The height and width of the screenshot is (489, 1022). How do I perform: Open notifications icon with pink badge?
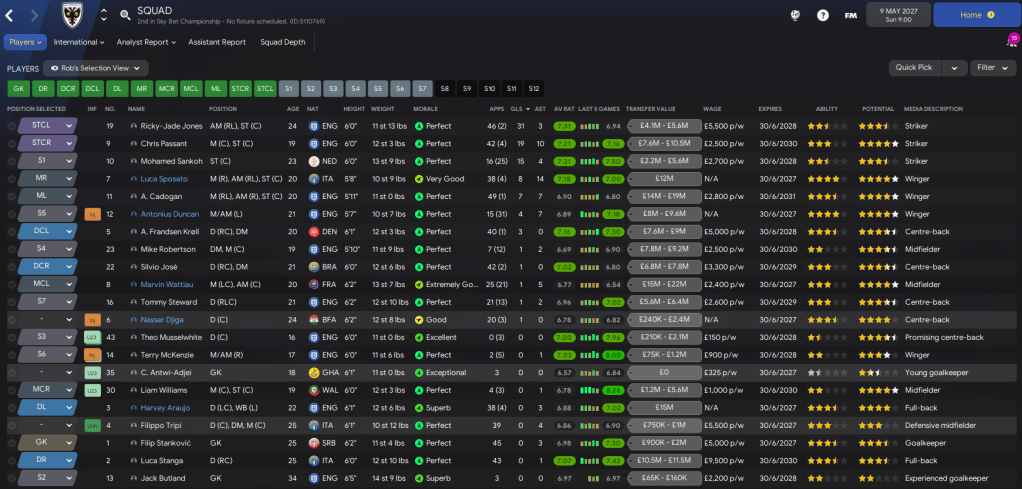pyautogui.click(x=1011, y=42)
